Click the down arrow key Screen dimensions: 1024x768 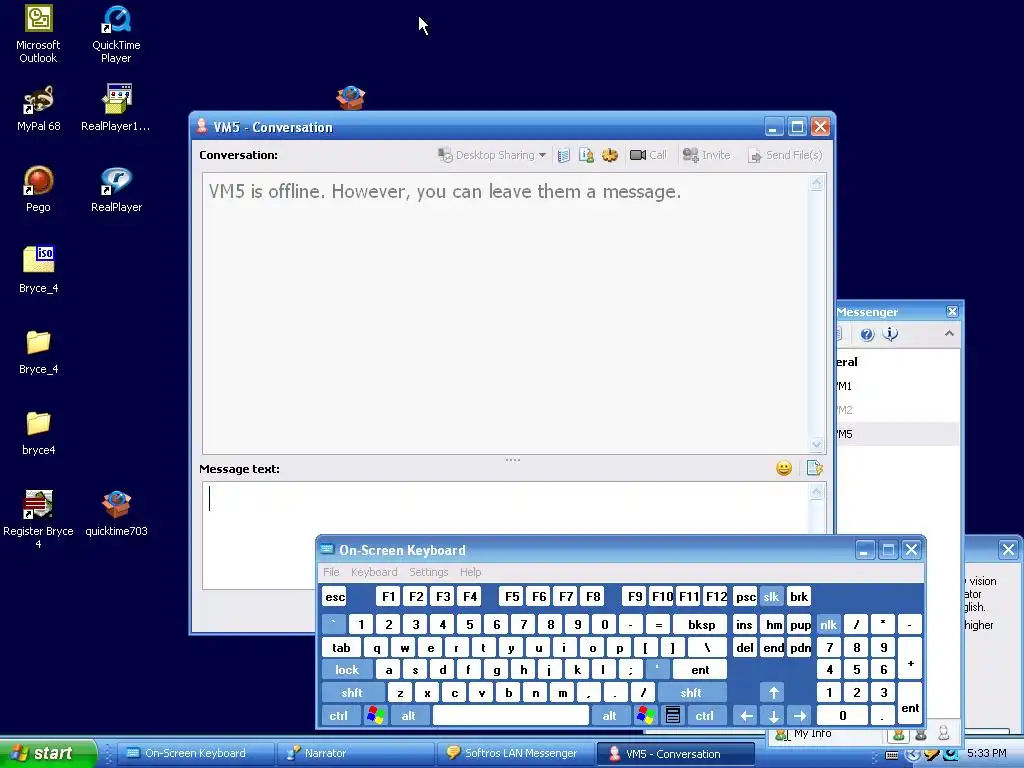(x=773, y=716)
